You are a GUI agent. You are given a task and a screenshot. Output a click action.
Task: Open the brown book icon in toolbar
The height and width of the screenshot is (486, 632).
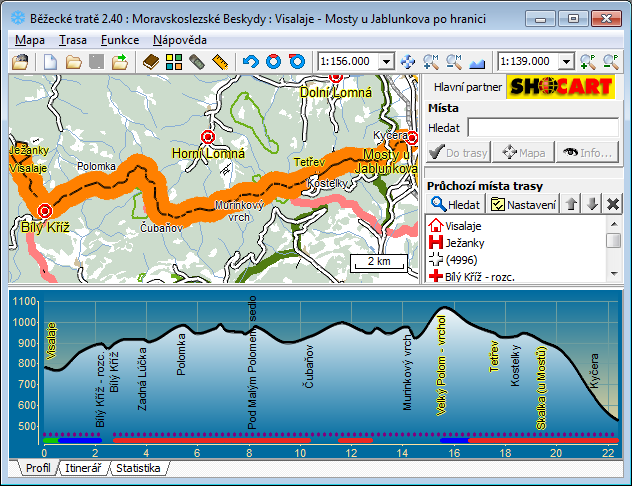(151, 62)
